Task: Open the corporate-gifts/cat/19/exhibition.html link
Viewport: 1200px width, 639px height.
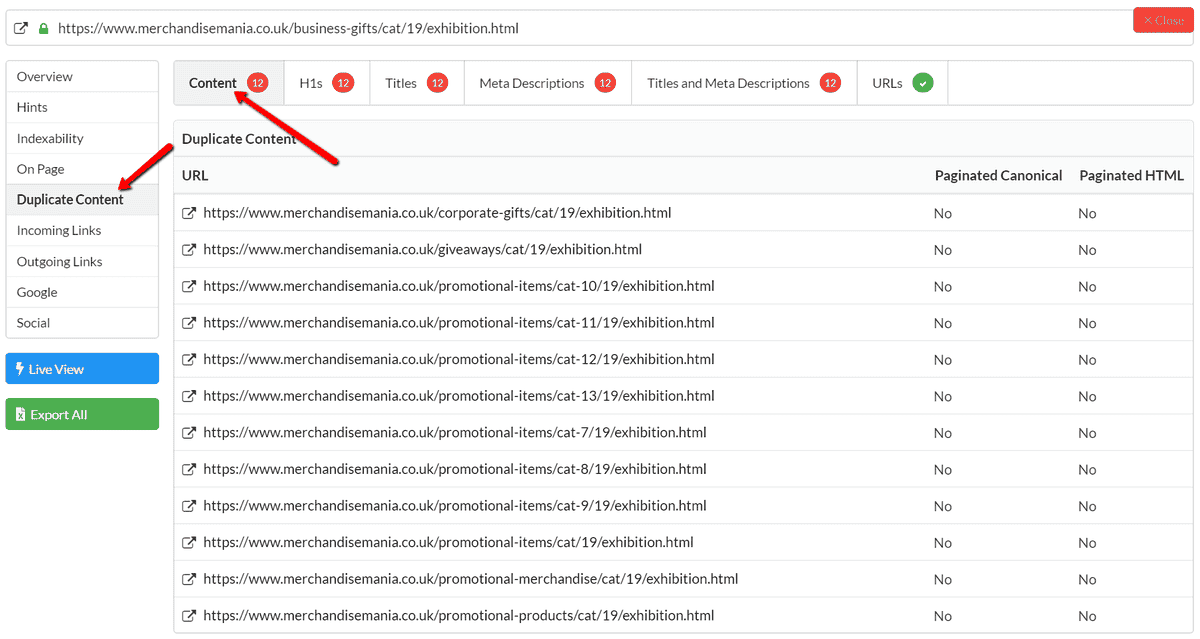Action: coord(437,213)
